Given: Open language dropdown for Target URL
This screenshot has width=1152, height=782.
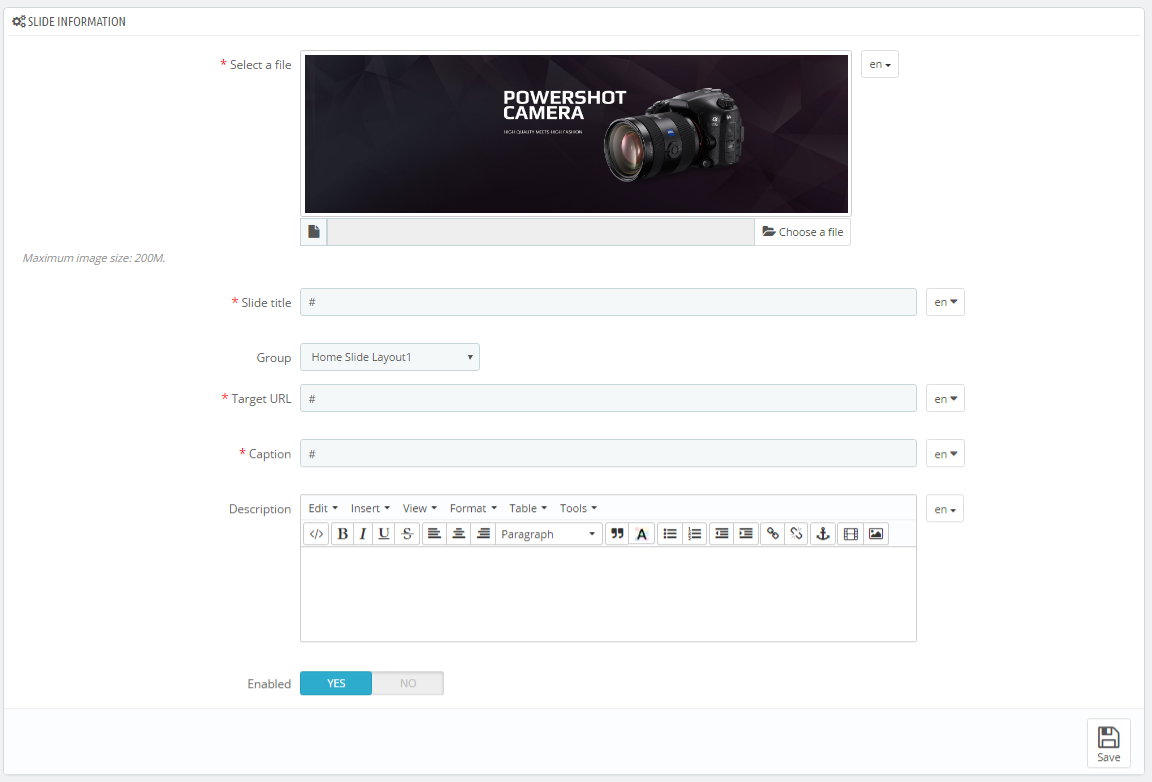Looking at the screenshot, I should click(x=945, y=398).
